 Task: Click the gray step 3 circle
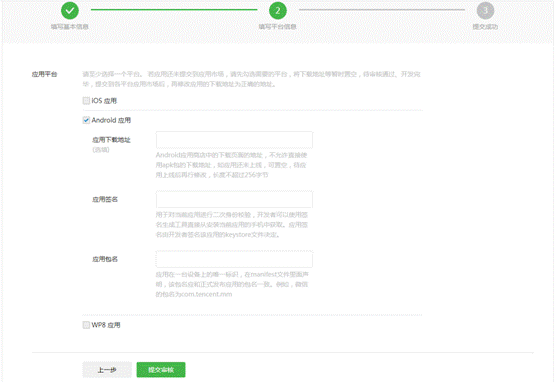pyautogui.click(x=485, y=10)
